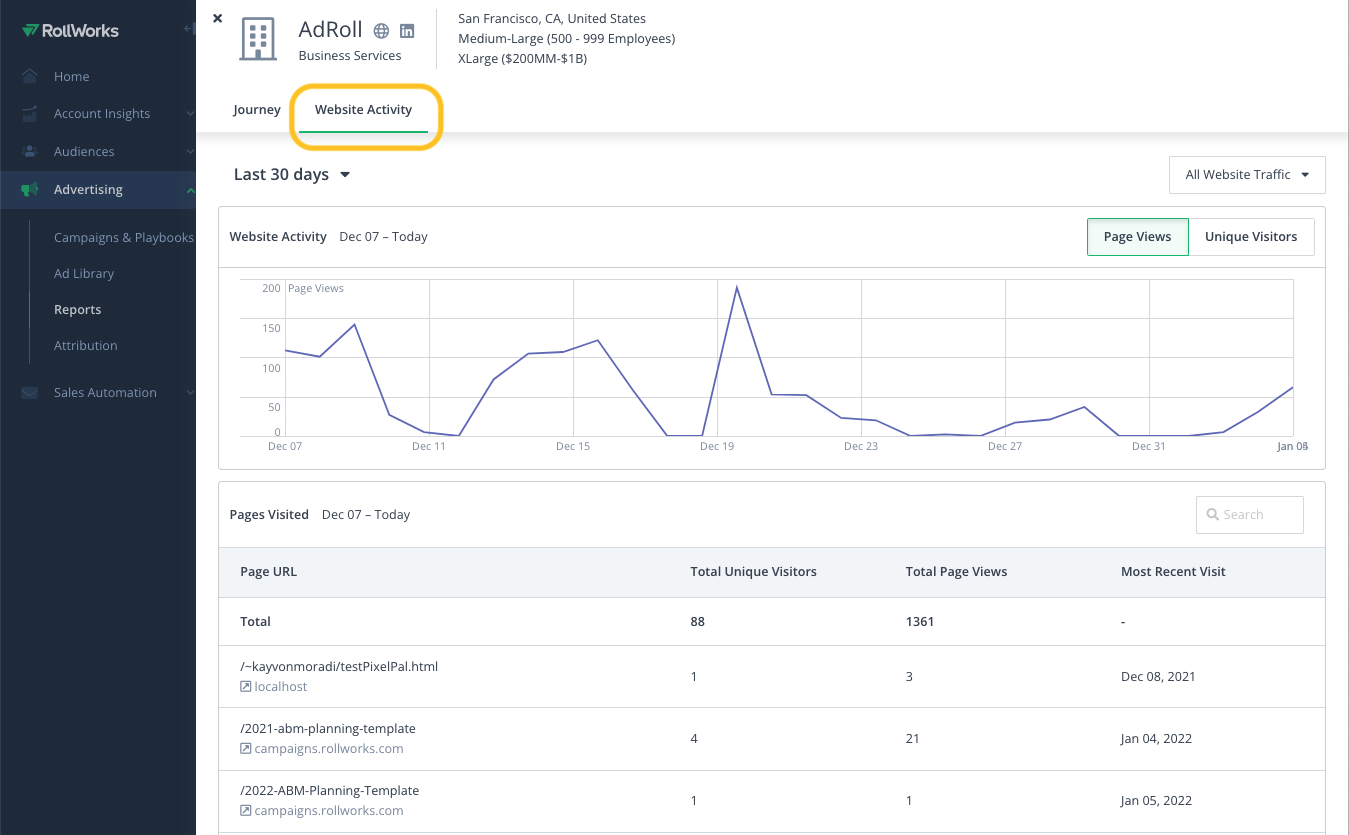Open localhost link
The height and width of the screenshot is (835, 1349).
tap(281, 687)
